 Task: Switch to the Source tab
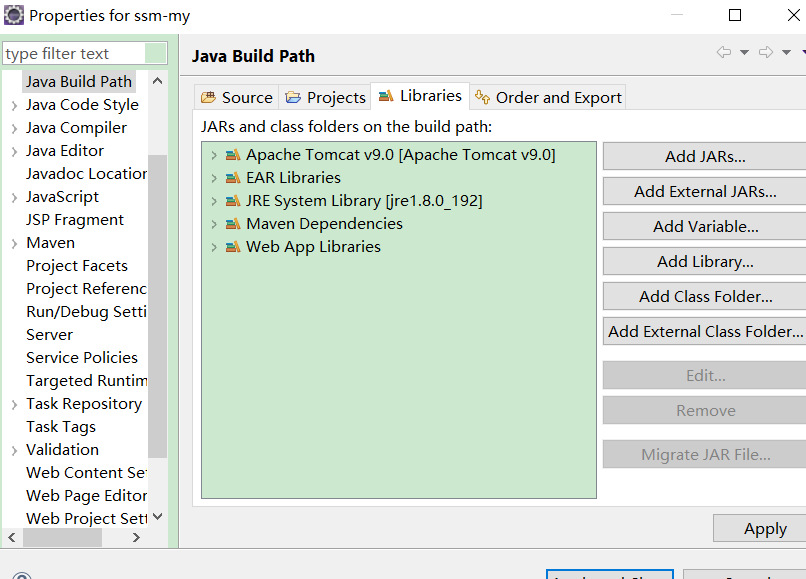(237, 97)
